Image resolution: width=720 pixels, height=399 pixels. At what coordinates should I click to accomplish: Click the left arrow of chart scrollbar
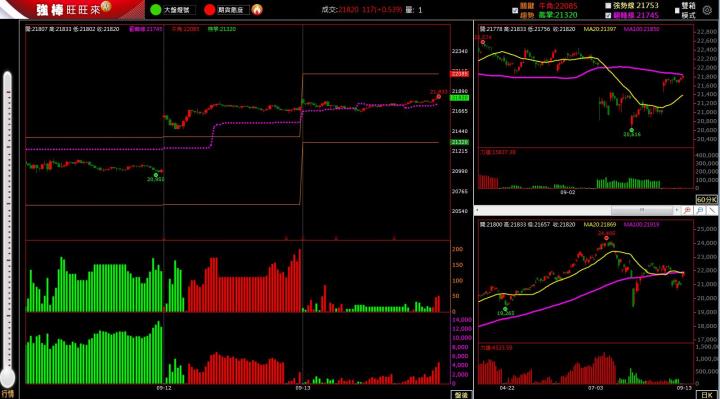(x=478, y=210)
